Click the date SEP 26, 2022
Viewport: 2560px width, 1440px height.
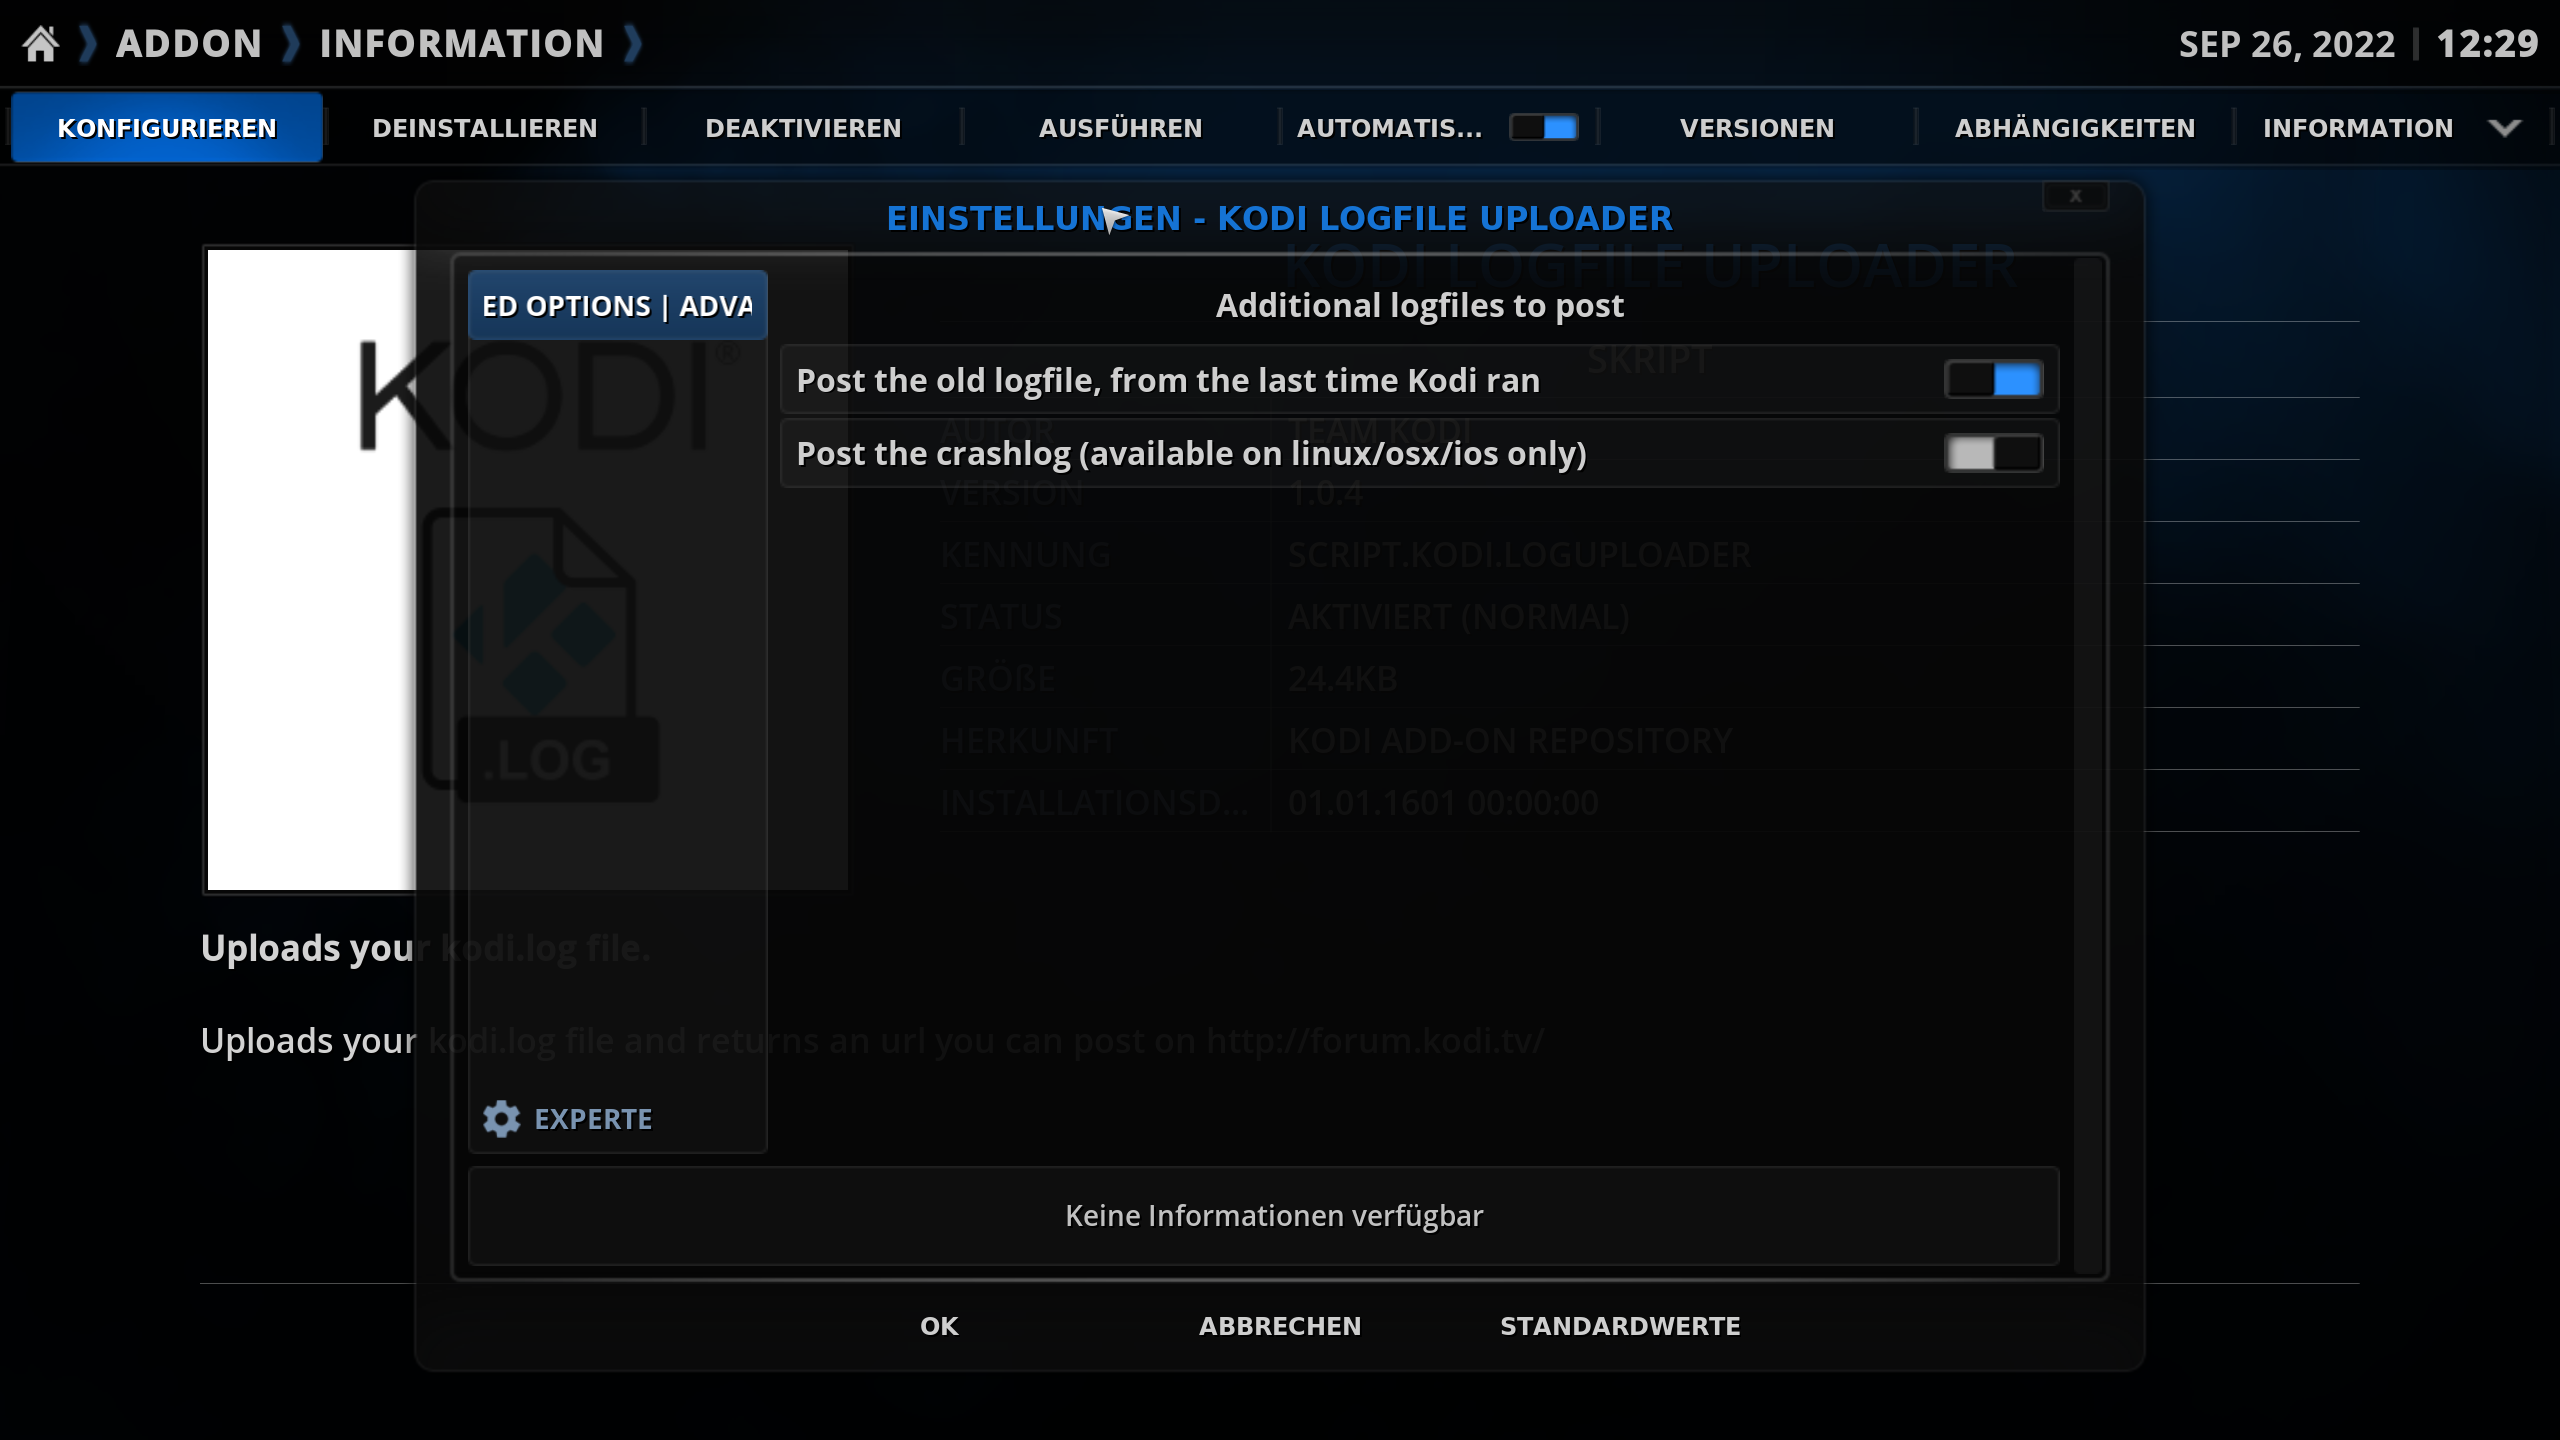click(x=2287, y=44)
